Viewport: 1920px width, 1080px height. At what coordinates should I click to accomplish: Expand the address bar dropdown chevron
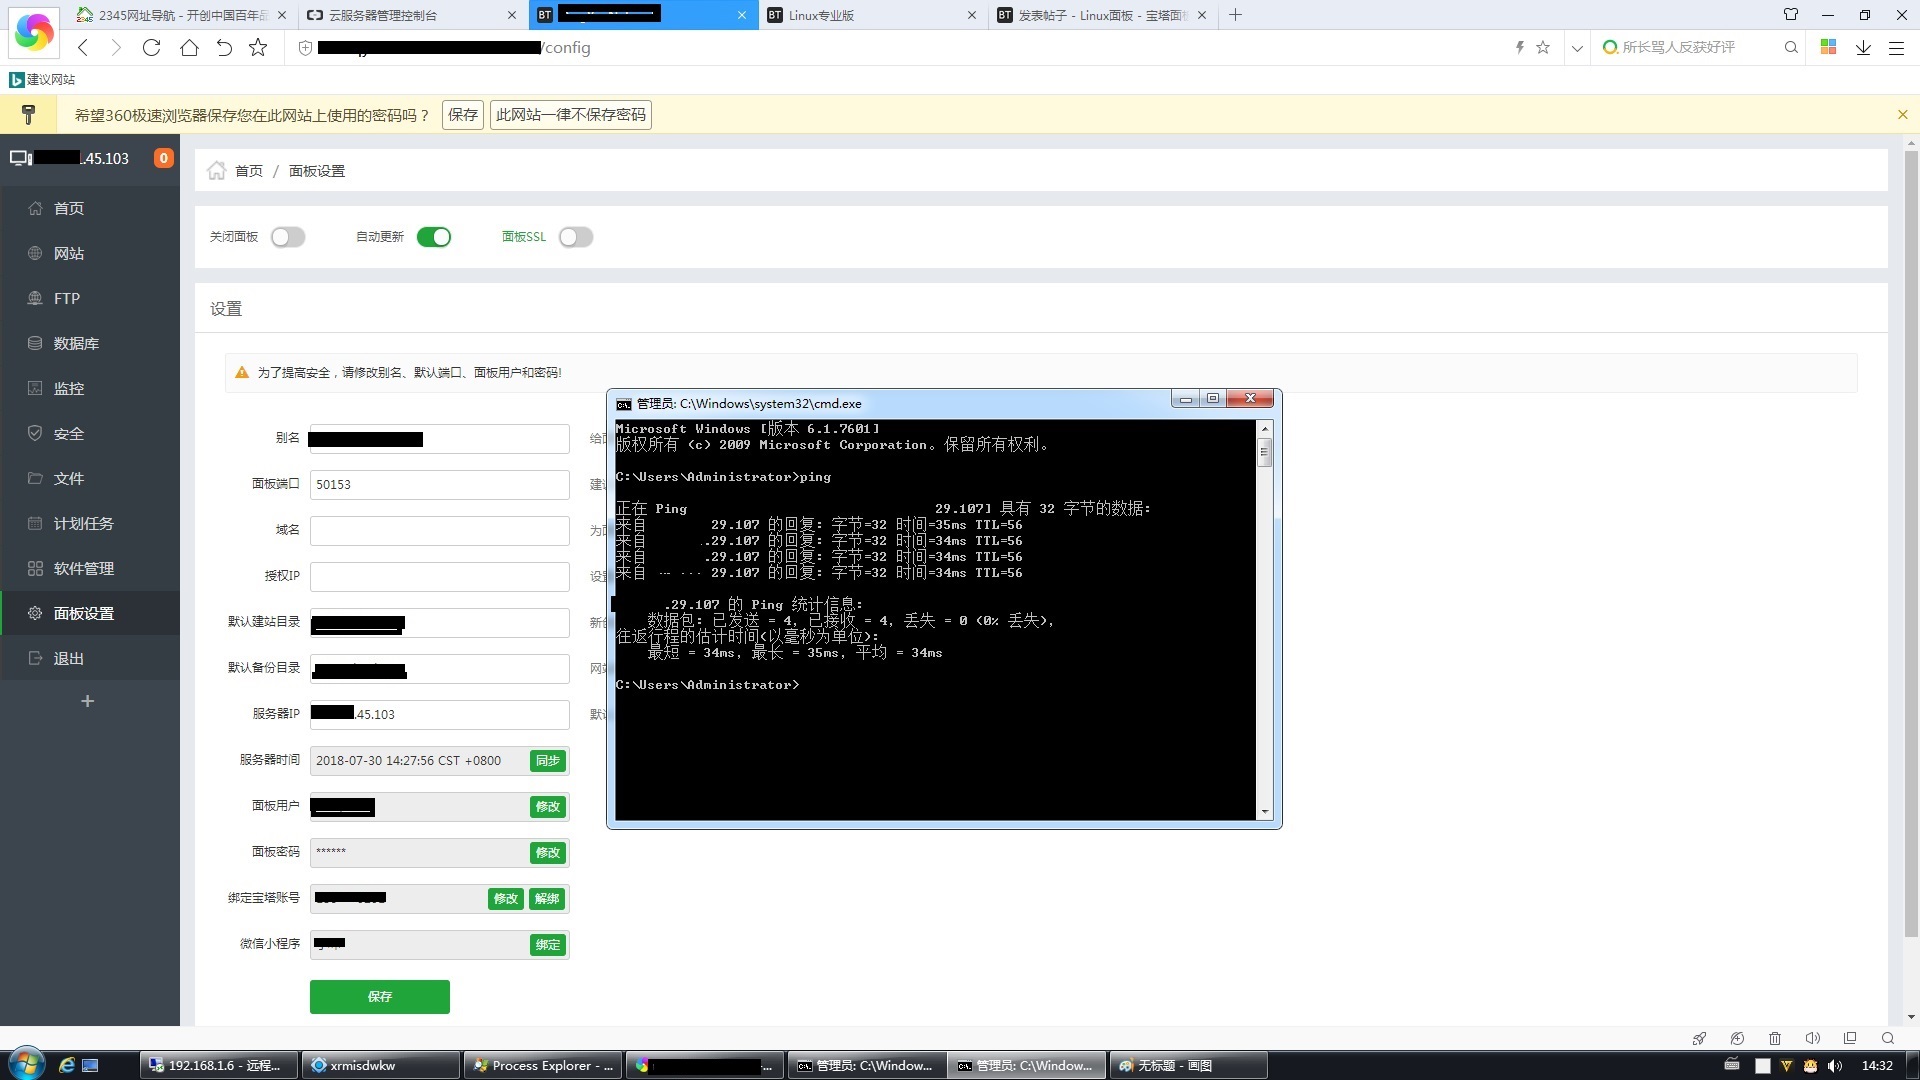click(1577, 47)
